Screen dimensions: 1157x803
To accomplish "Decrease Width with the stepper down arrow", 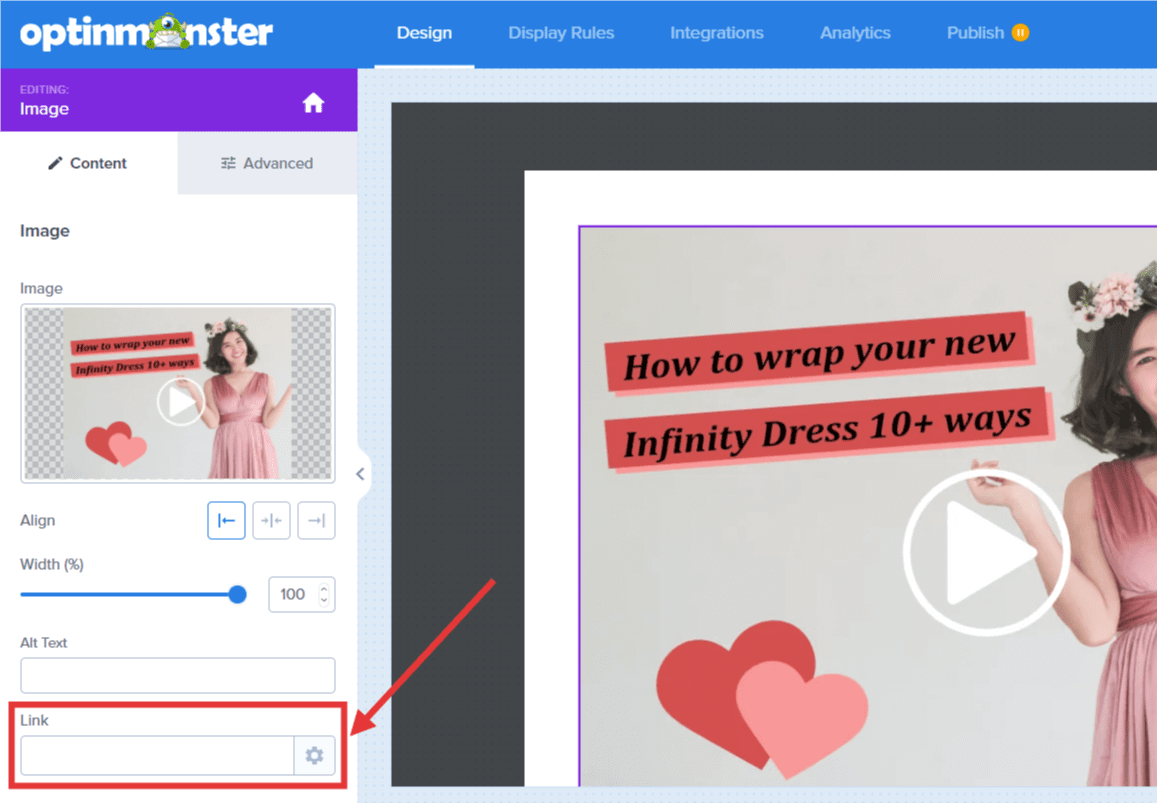I will pyautogui.click(x=325, y=600).
